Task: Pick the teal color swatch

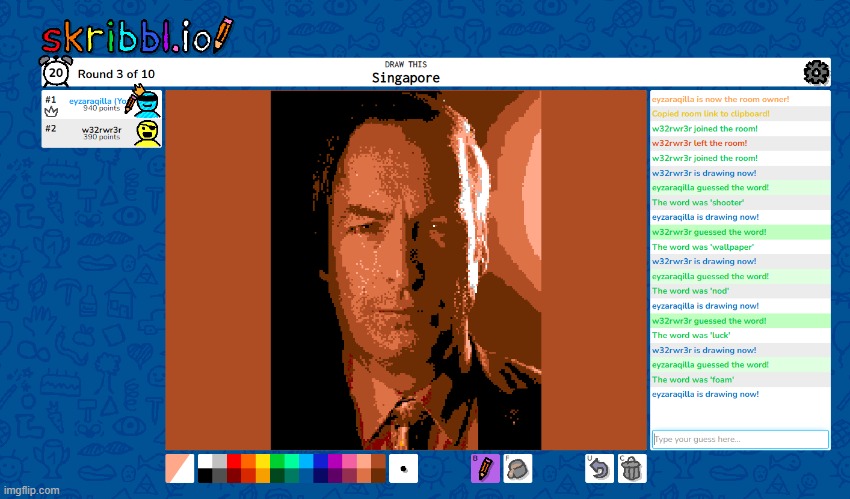Action: (292, 476)
